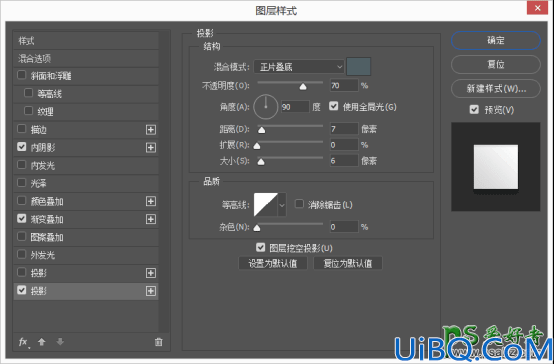Select 光泽 effect row
This screenshot has width=554, height=364.
point(86,183)
